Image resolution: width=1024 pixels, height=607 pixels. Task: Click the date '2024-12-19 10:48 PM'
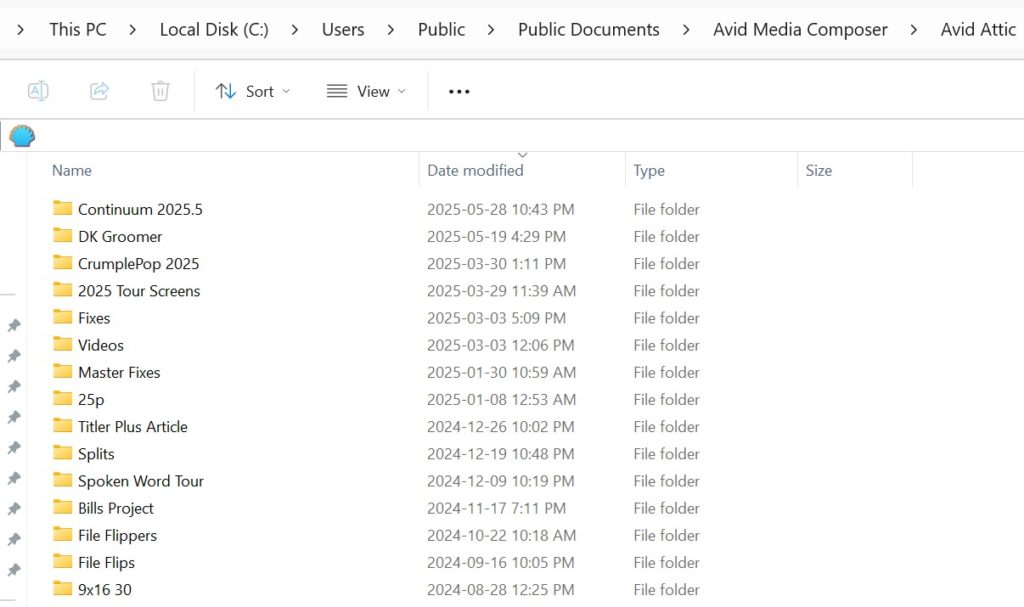pyautogui.click(x=501, y=453)
